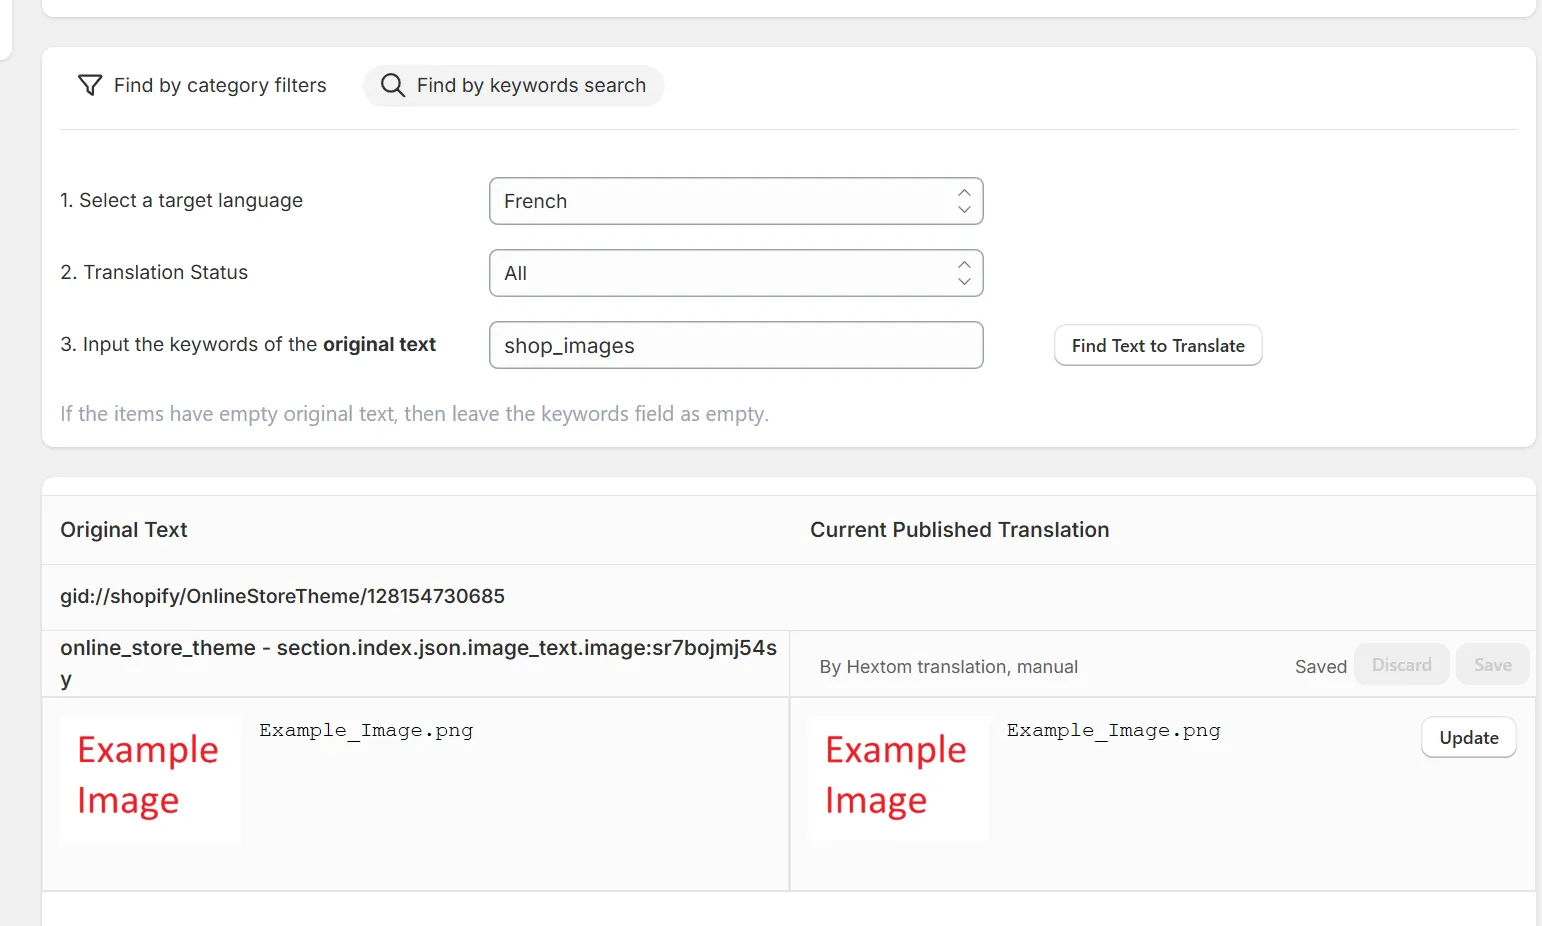Click the Discard button
This screenshot has height=926, width=1542.
coord(1402,665)
